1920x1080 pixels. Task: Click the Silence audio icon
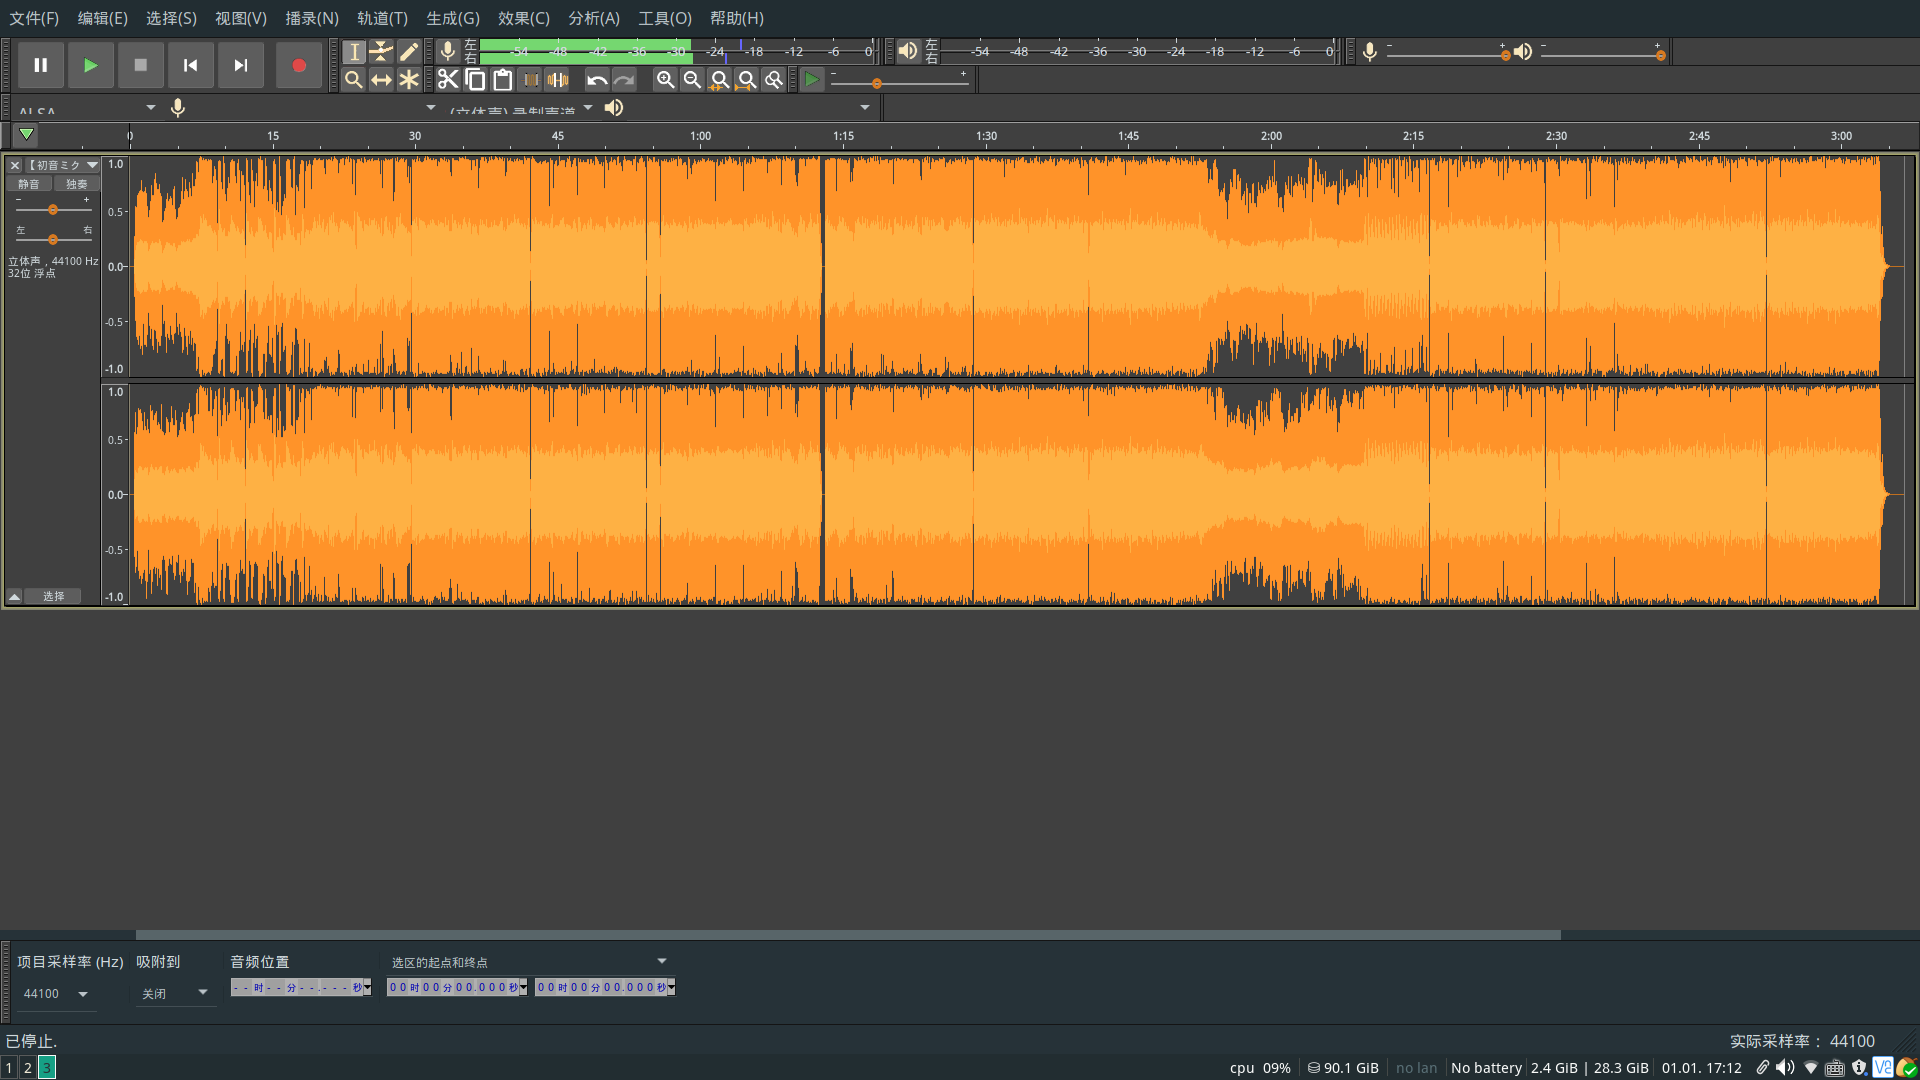click(x=558, y=80)
